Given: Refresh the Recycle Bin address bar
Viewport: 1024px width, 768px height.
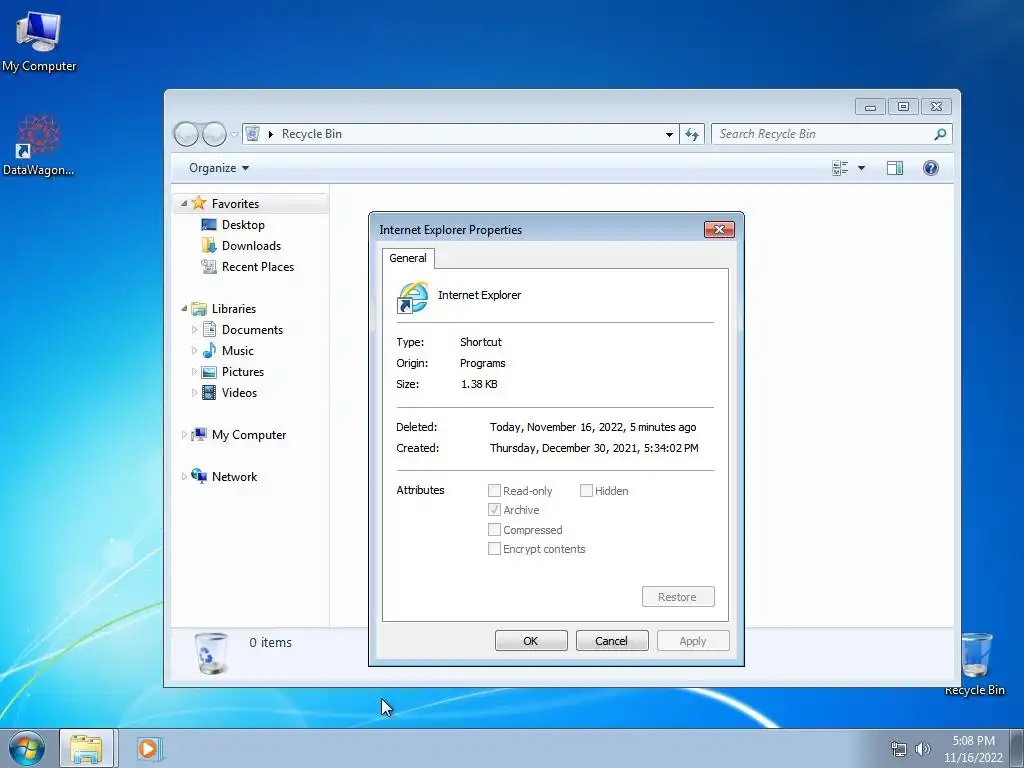Looking at the screenshot, I should click(692, 134).
